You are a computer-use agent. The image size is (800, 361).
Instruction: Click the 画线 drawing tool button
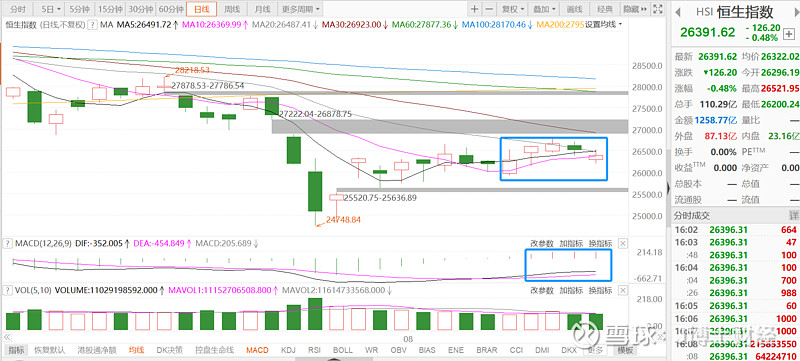pos(574,9)
